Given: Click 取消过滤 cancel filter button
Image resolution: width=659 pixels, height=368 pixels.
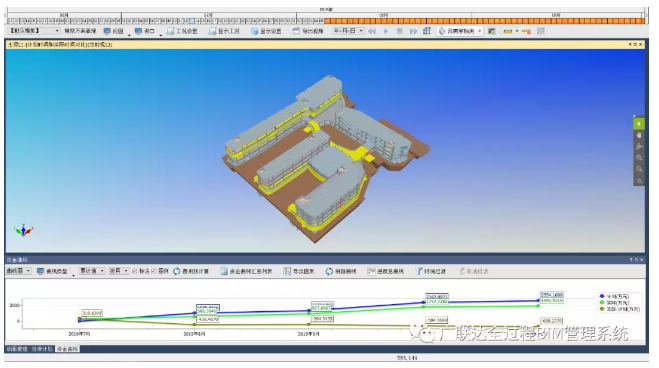Looking at the screenshot, I should pos(473,271).
